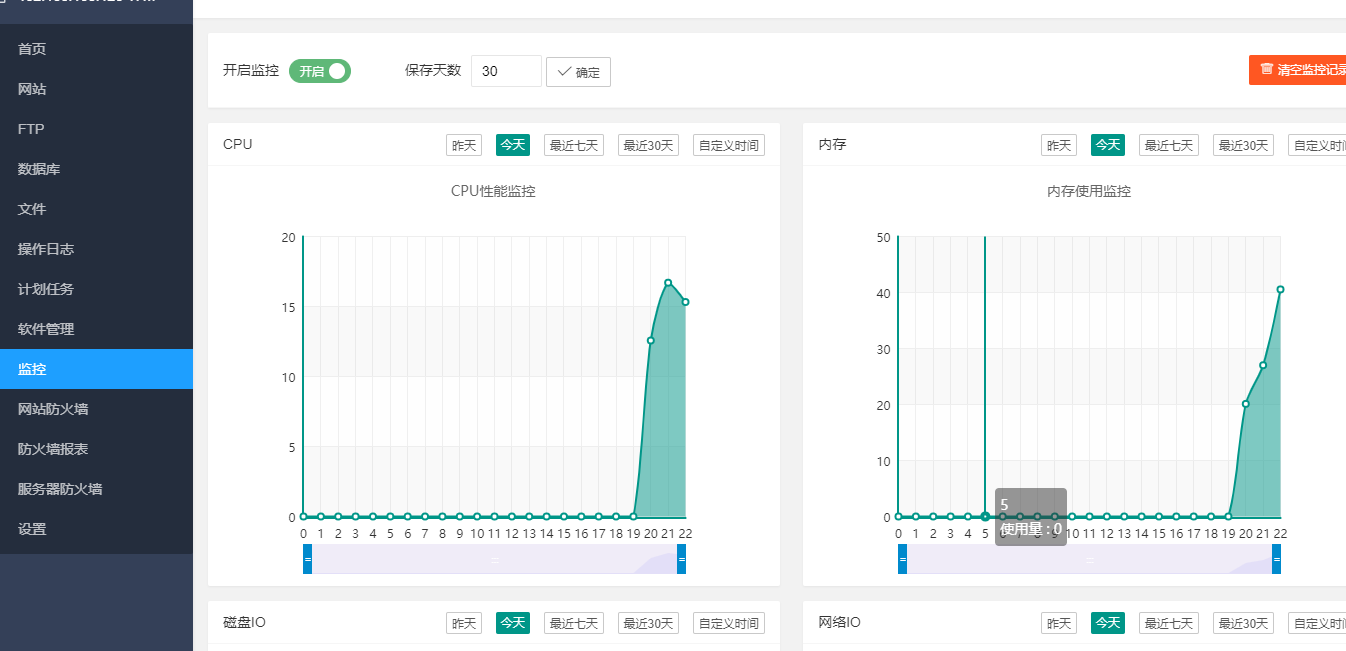Choose 自定义时间 in the CPU panel
This screenshot has height=651, width=1346.
(728, 145)
